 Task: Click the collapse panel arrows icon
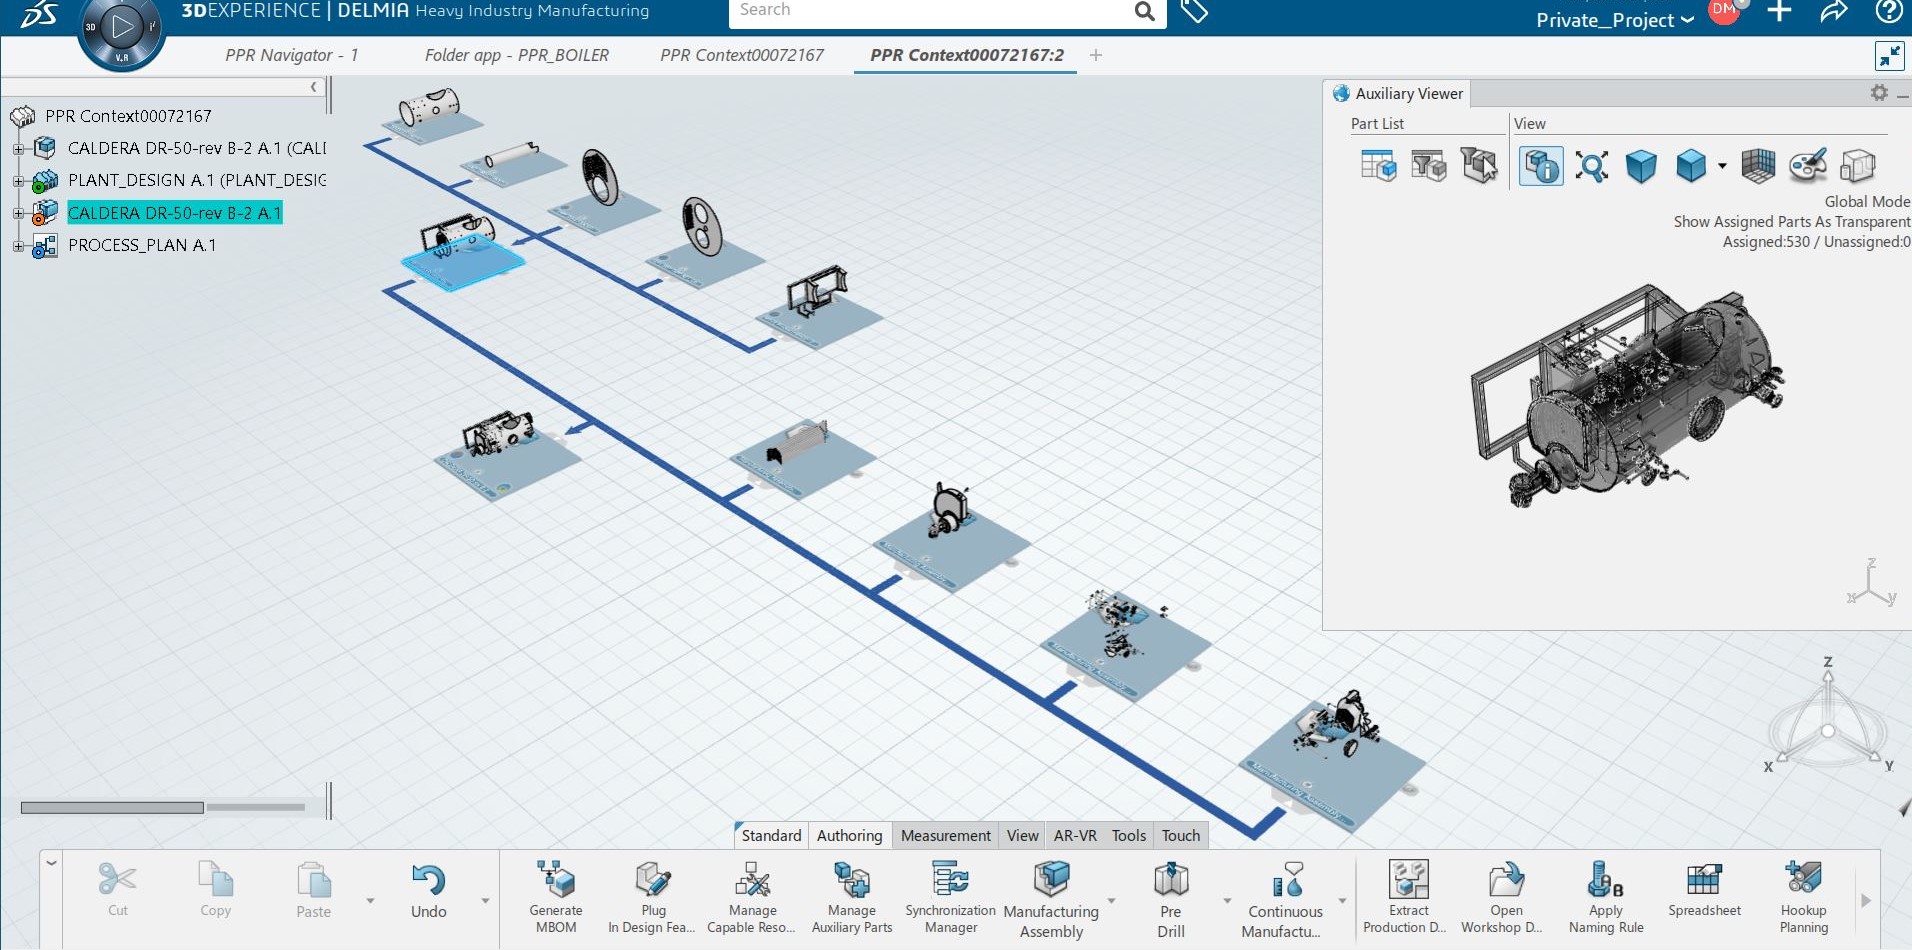click(1889, 56)
